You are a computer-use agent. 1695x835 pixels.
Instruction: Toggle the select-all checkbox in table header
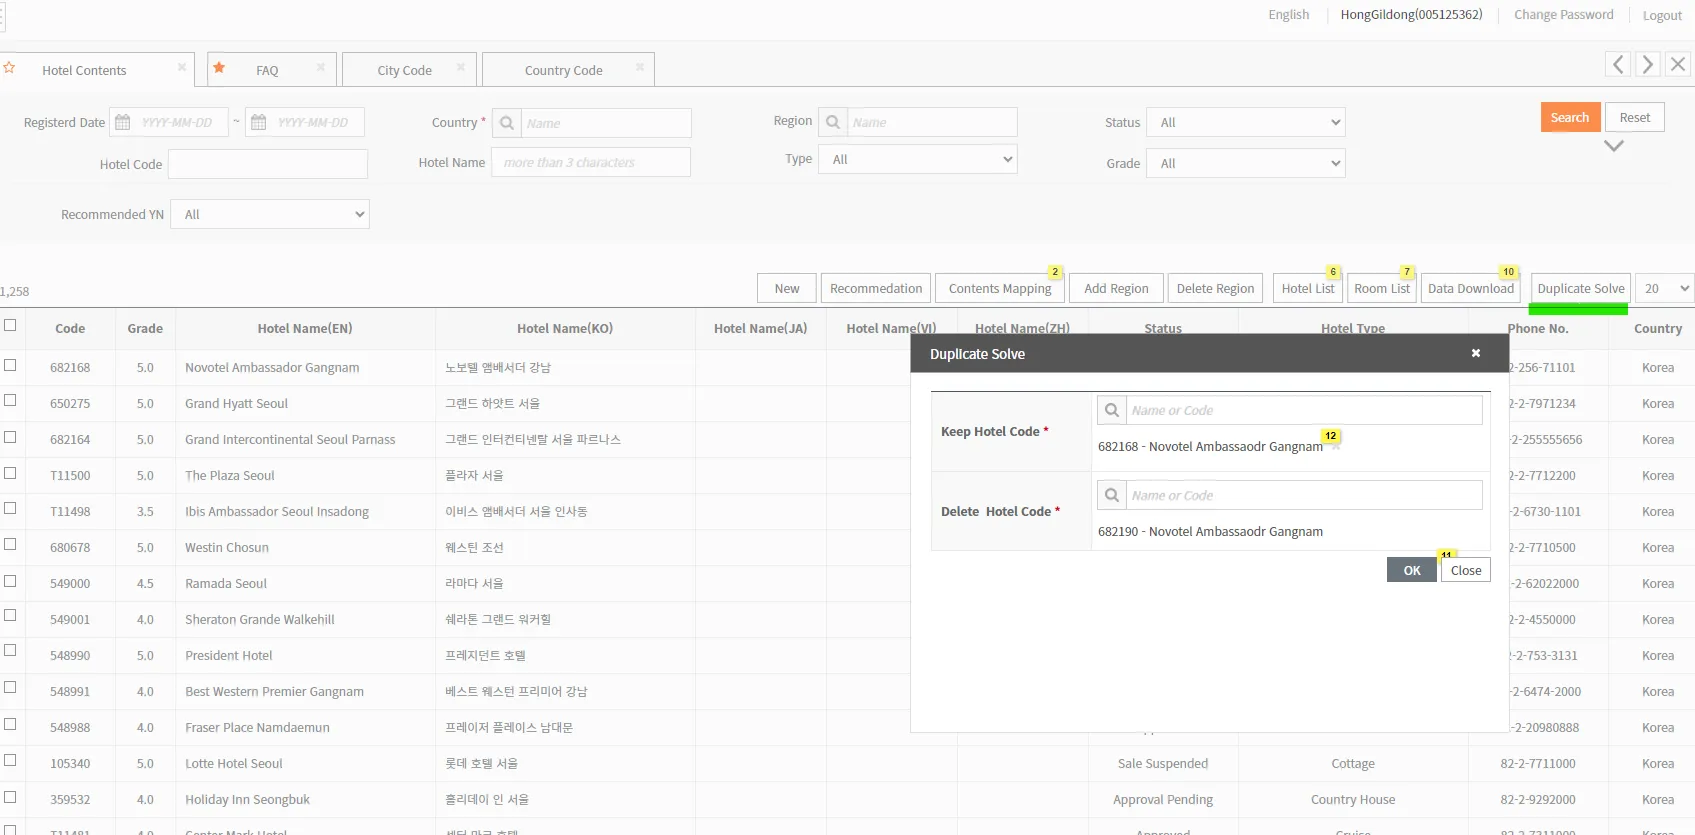coord(10,325)
